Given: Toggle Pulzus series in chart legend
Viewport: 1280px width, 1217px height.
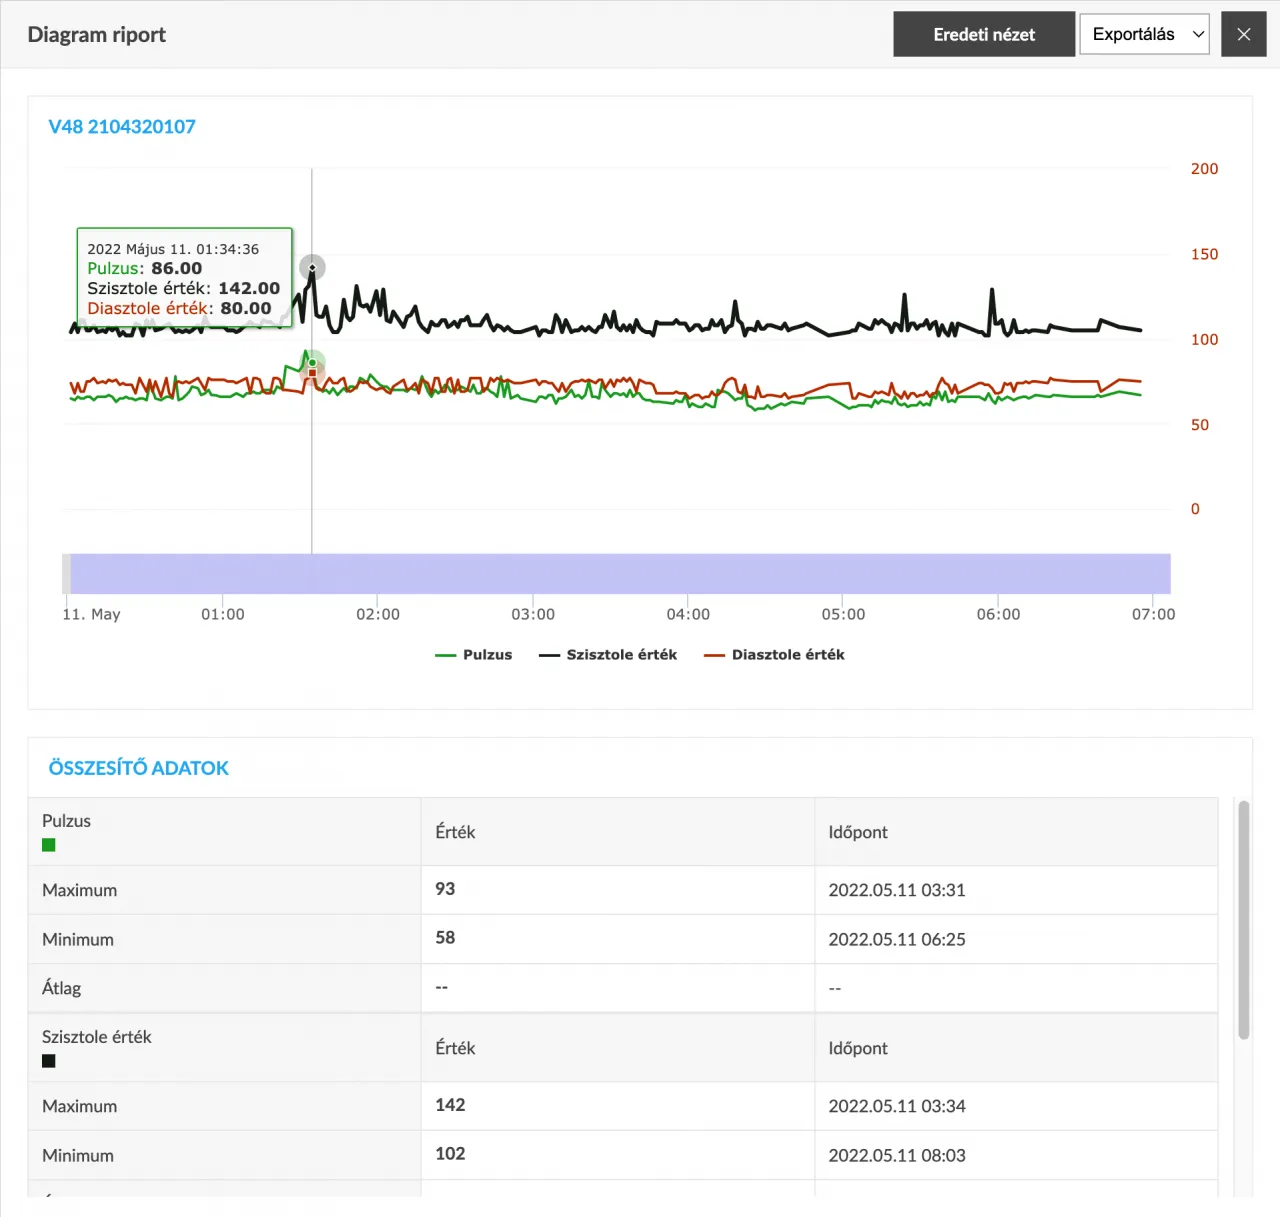Looking at the screenshot, I should 474,655.
